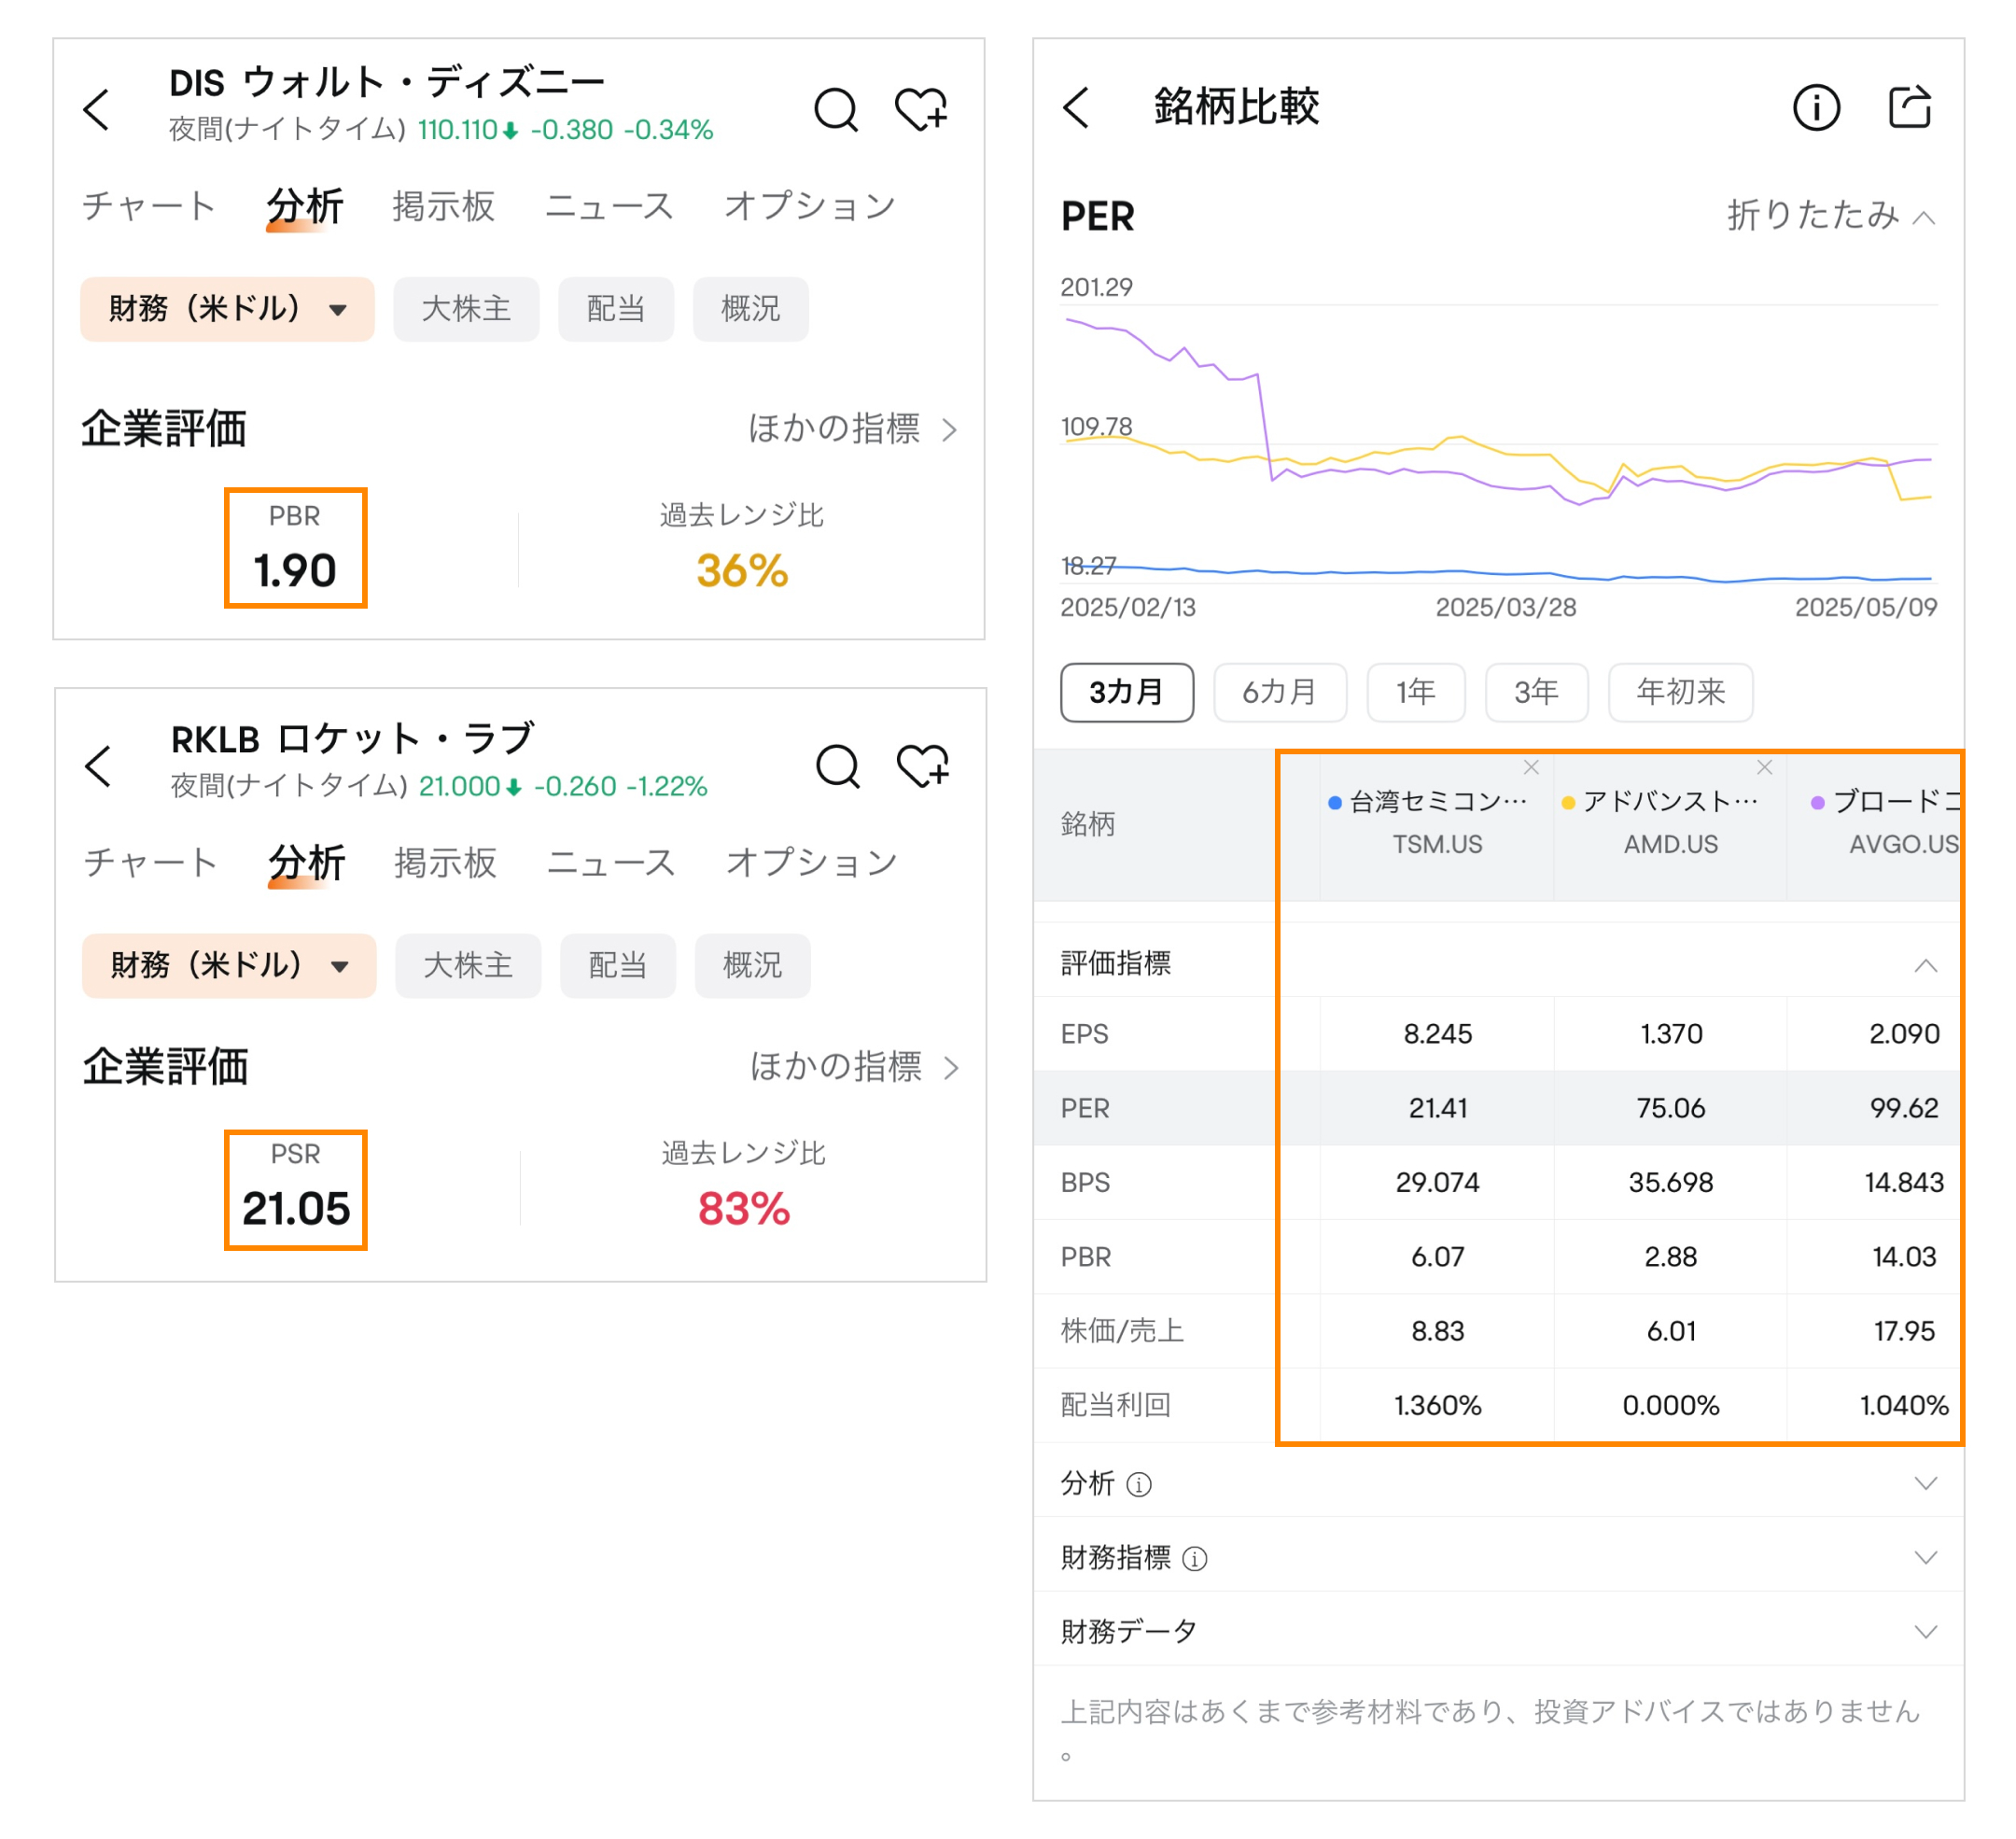Open ニュース tab in RKLB panel

(611, 862)
